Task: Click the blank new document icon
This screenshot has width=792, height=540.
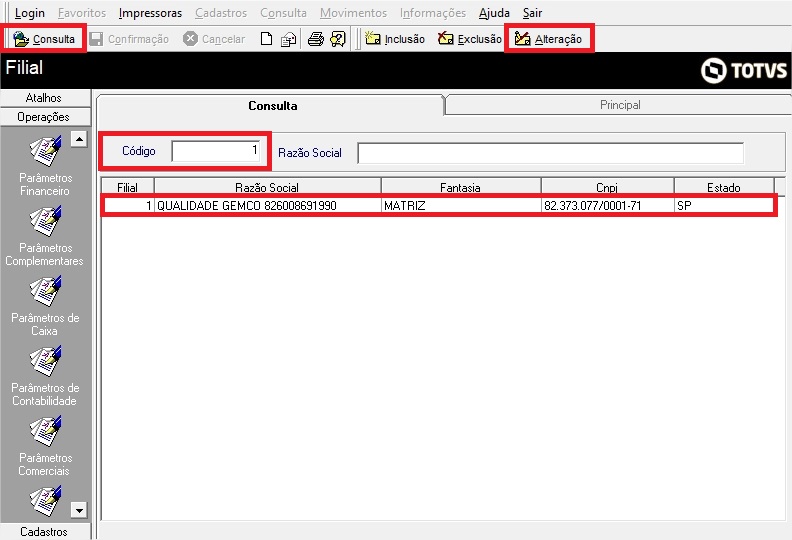Action: coord(266,39)
